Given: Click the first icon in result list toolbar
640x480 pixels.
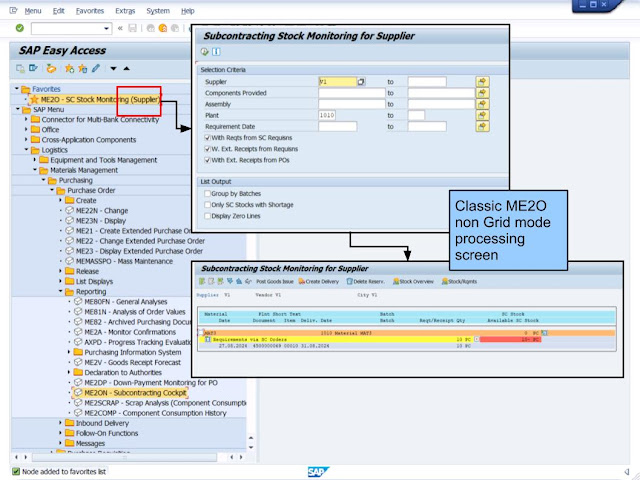Looking at the screenshot, I should click(x=202, y=281).
